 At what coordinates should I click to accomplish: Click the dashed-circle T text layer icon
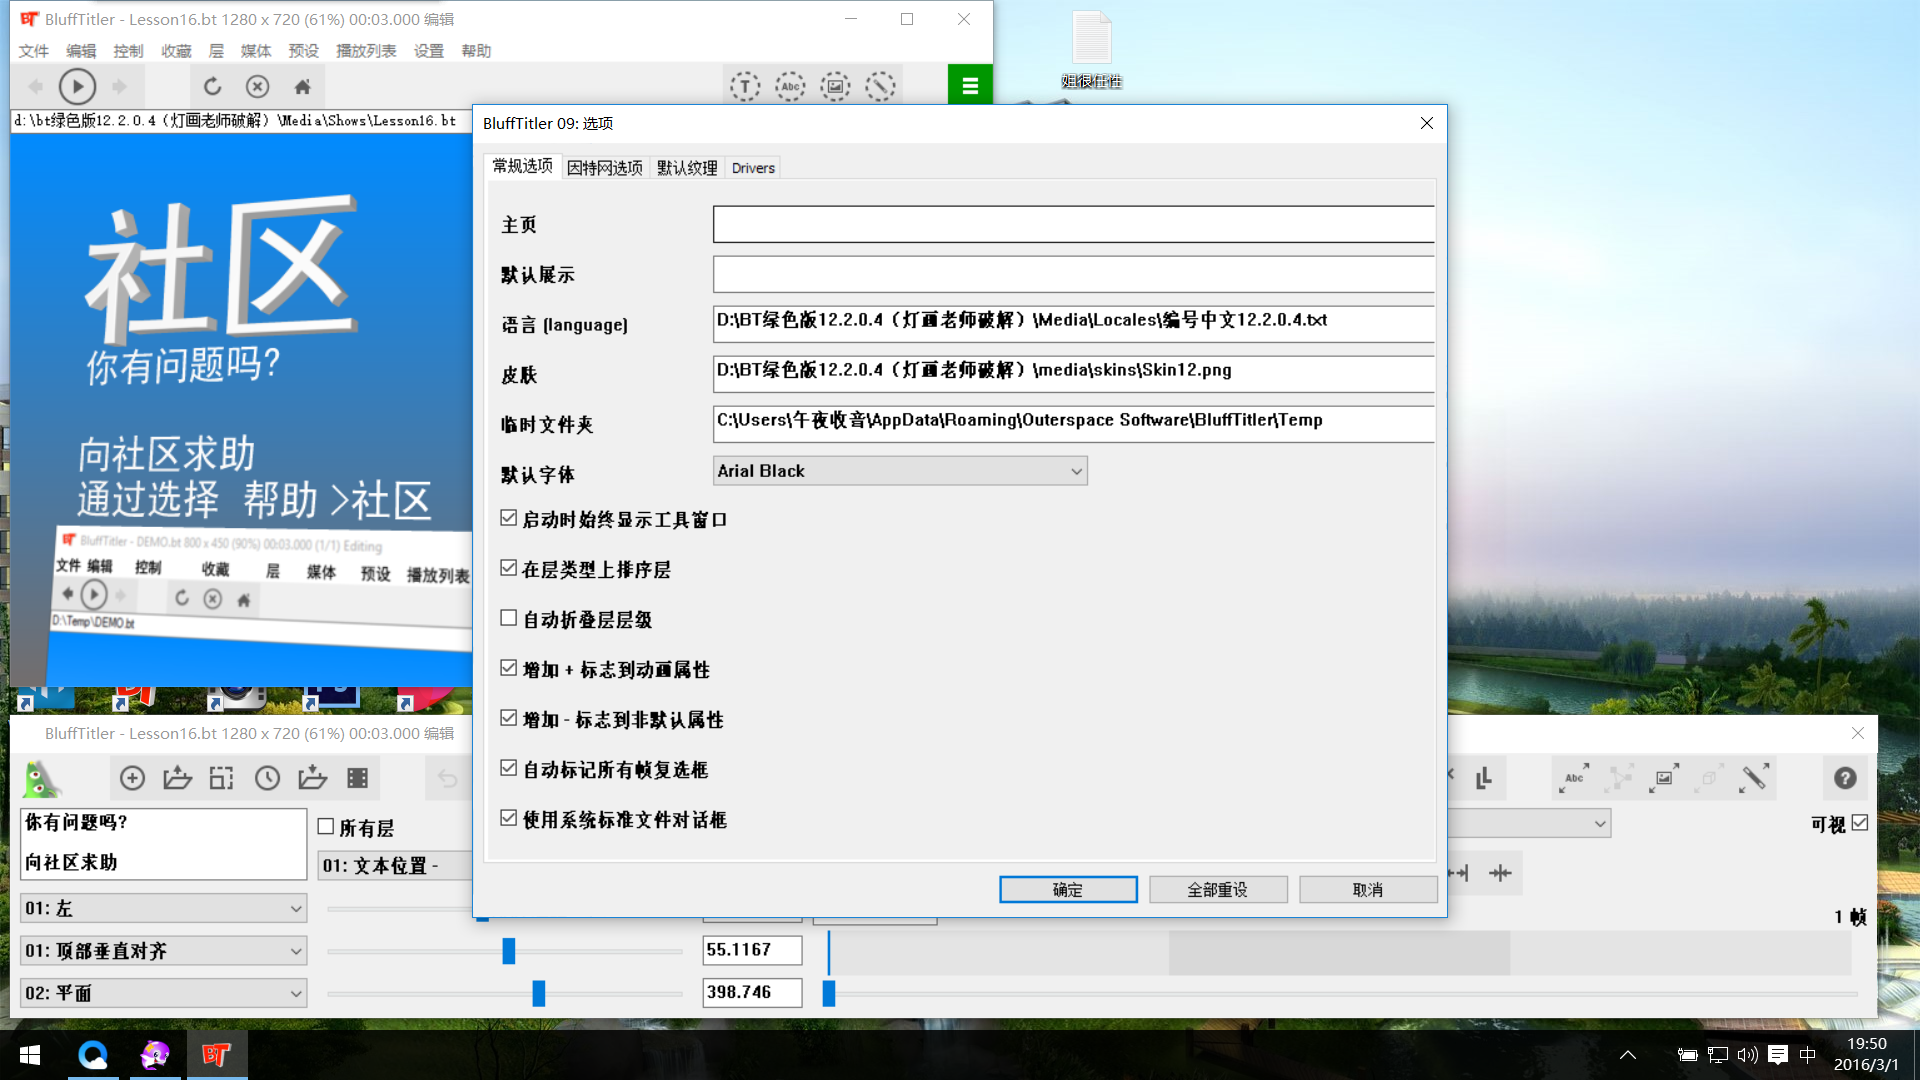[x=745, y=87]
